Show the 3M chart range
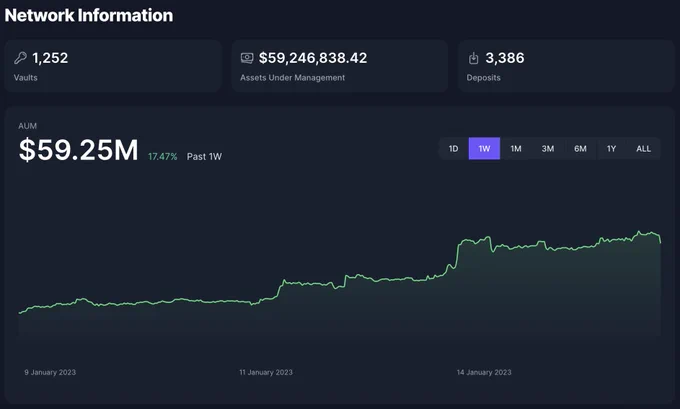The image size is (680, 409). pos(548,149)
